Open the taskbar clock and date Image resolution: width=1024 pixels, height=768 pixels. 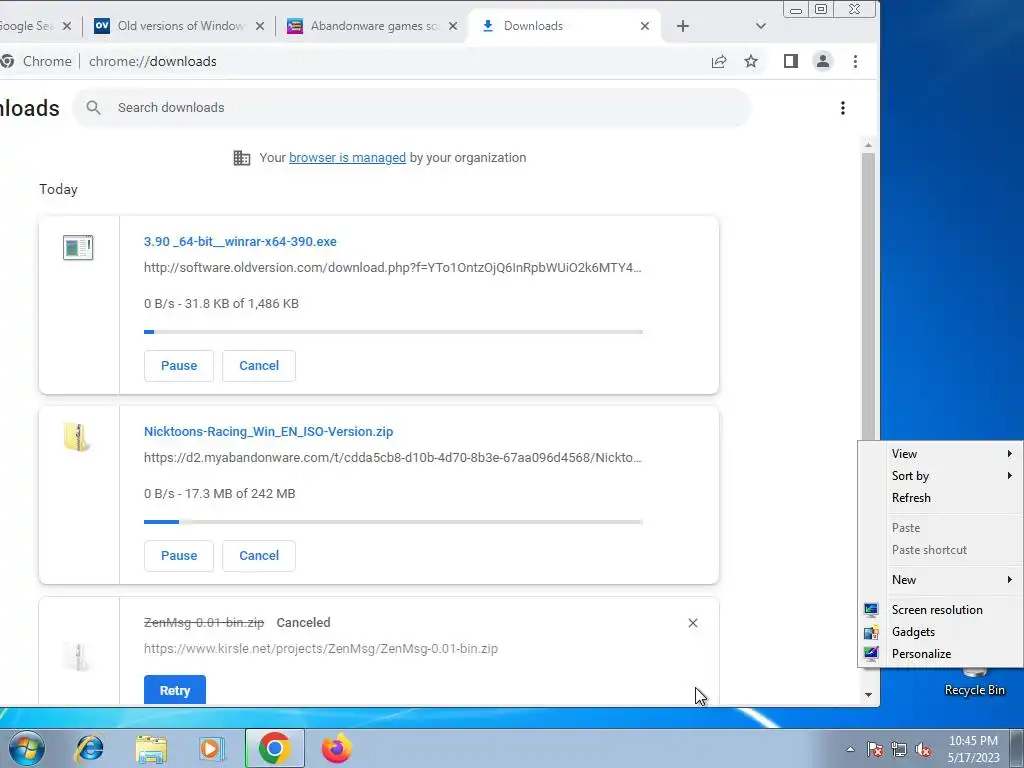click(x=973, y=749)
